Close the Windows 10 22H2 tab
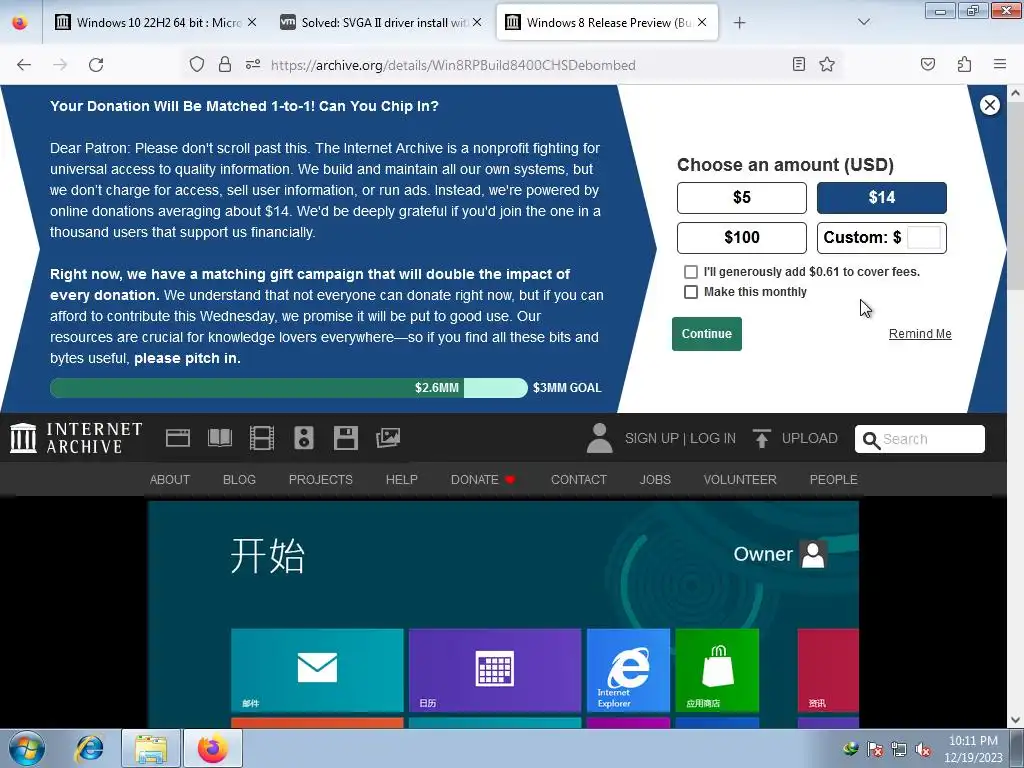The height and width of the screenshot is (768, 1024). pyautogui.click(x=252, y=22)
